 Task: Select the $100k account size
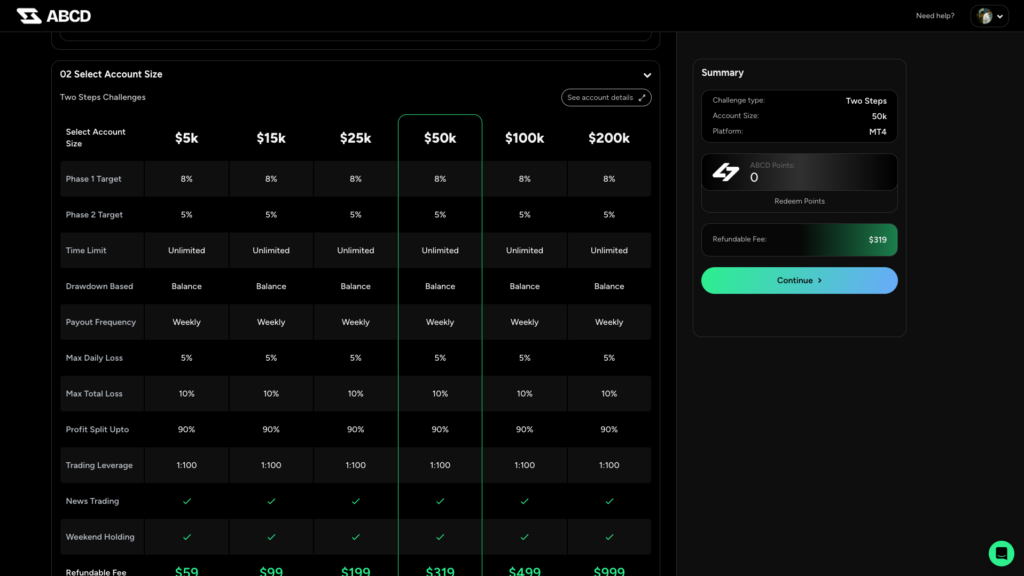point(525,138)
